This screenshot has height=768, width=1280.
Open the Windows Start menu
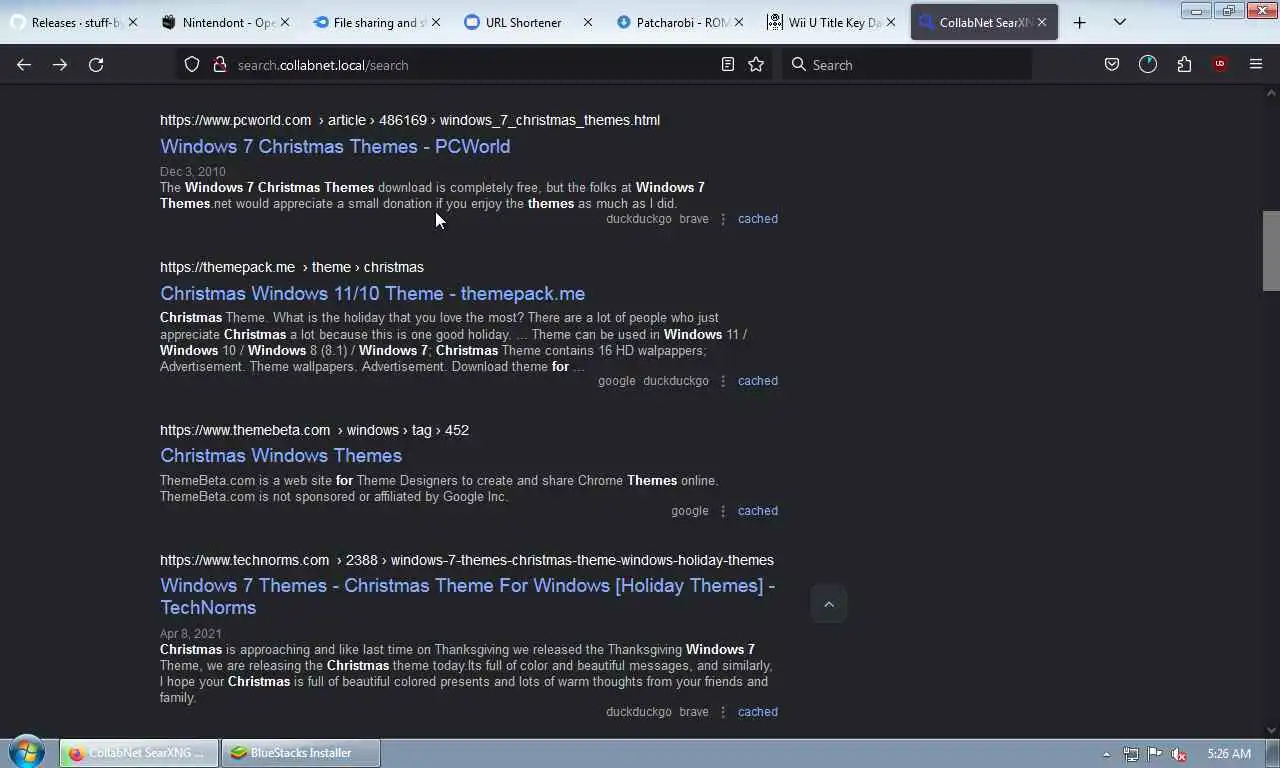pyautogui.click(x=27, y=753)
